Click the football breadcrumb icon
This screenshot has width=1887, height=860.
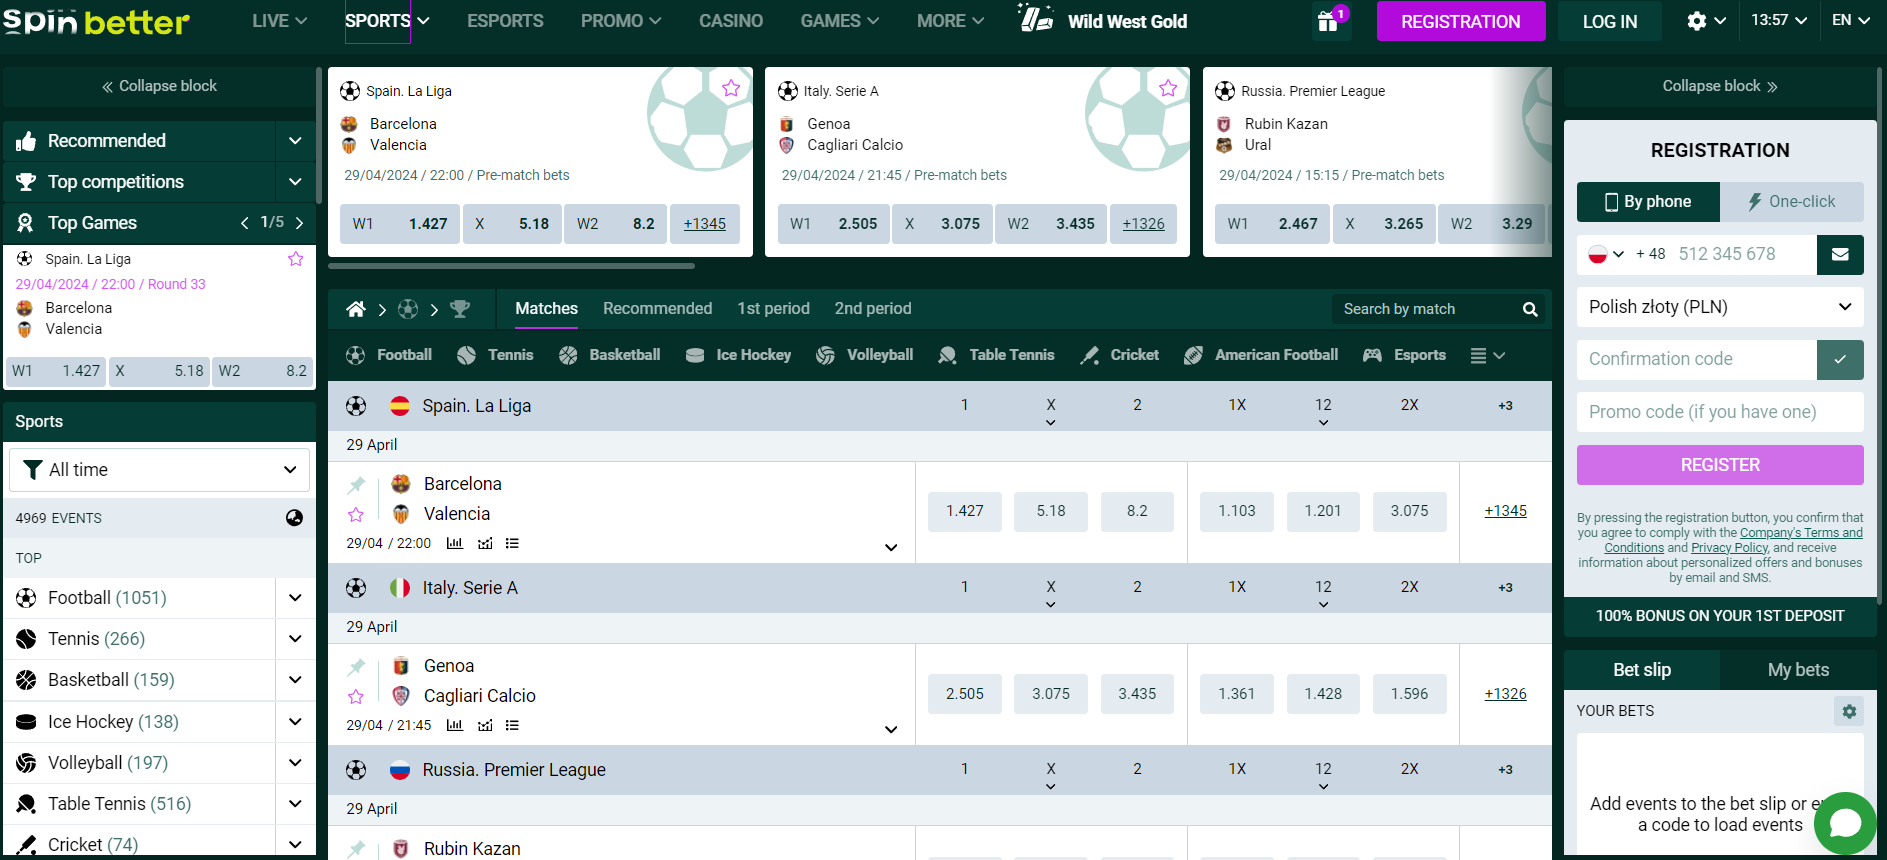click(408, 309)
